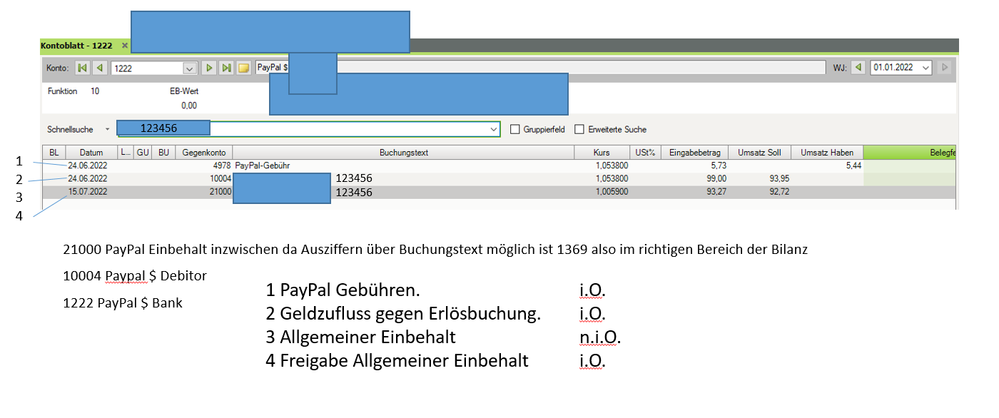Enable the Gruppierfeld checkbox
Screen dimensions: 999x418
coord(515,129)
